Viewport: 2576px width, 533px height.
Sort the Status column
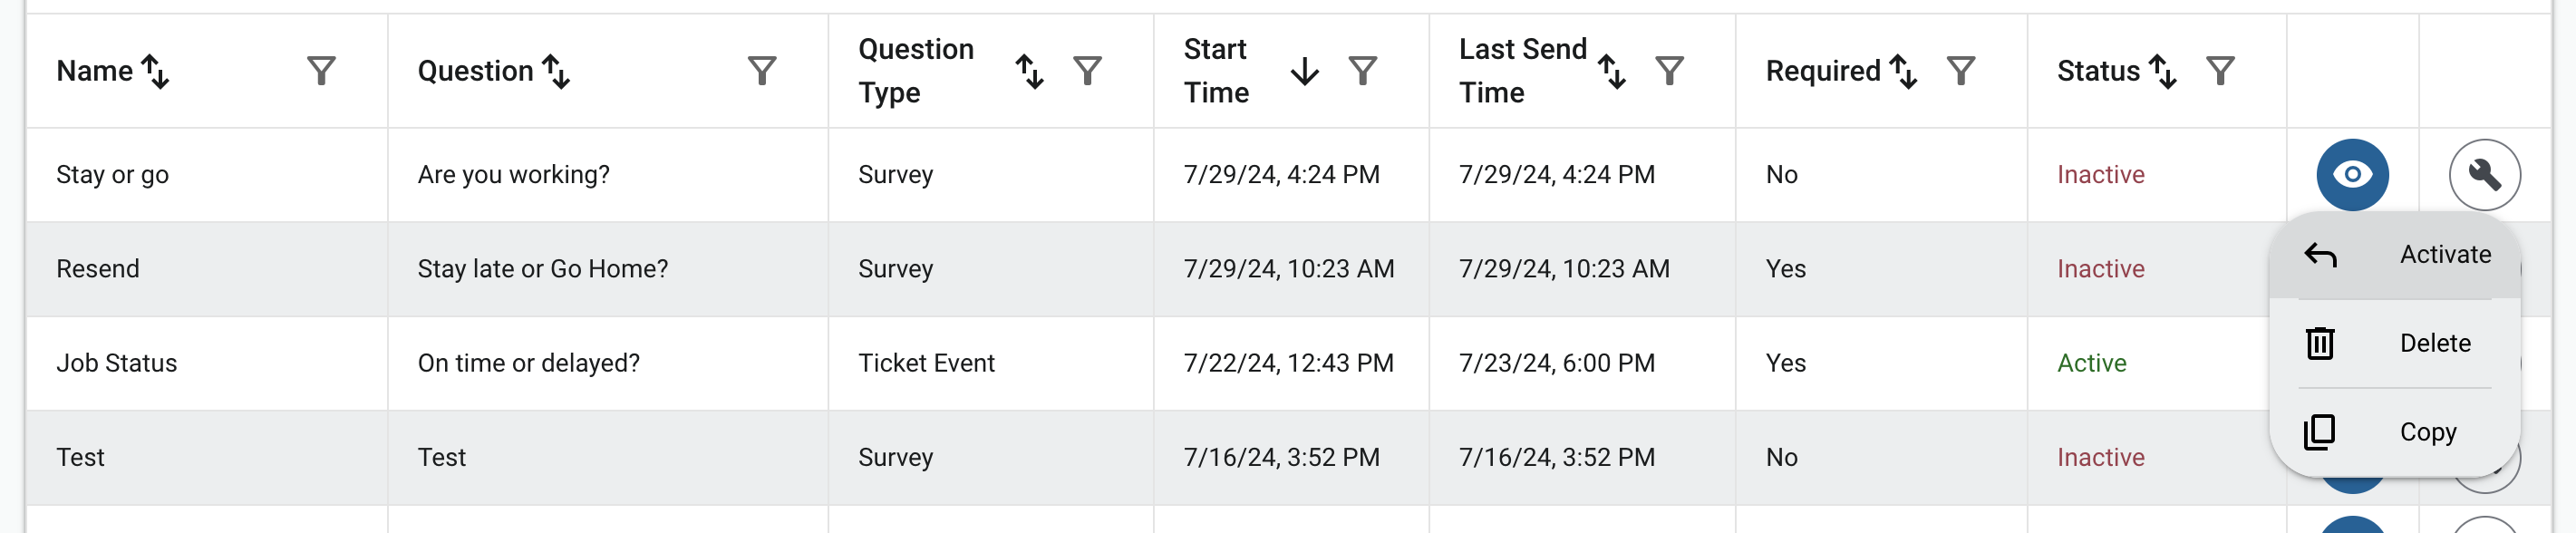(2163, 71)
